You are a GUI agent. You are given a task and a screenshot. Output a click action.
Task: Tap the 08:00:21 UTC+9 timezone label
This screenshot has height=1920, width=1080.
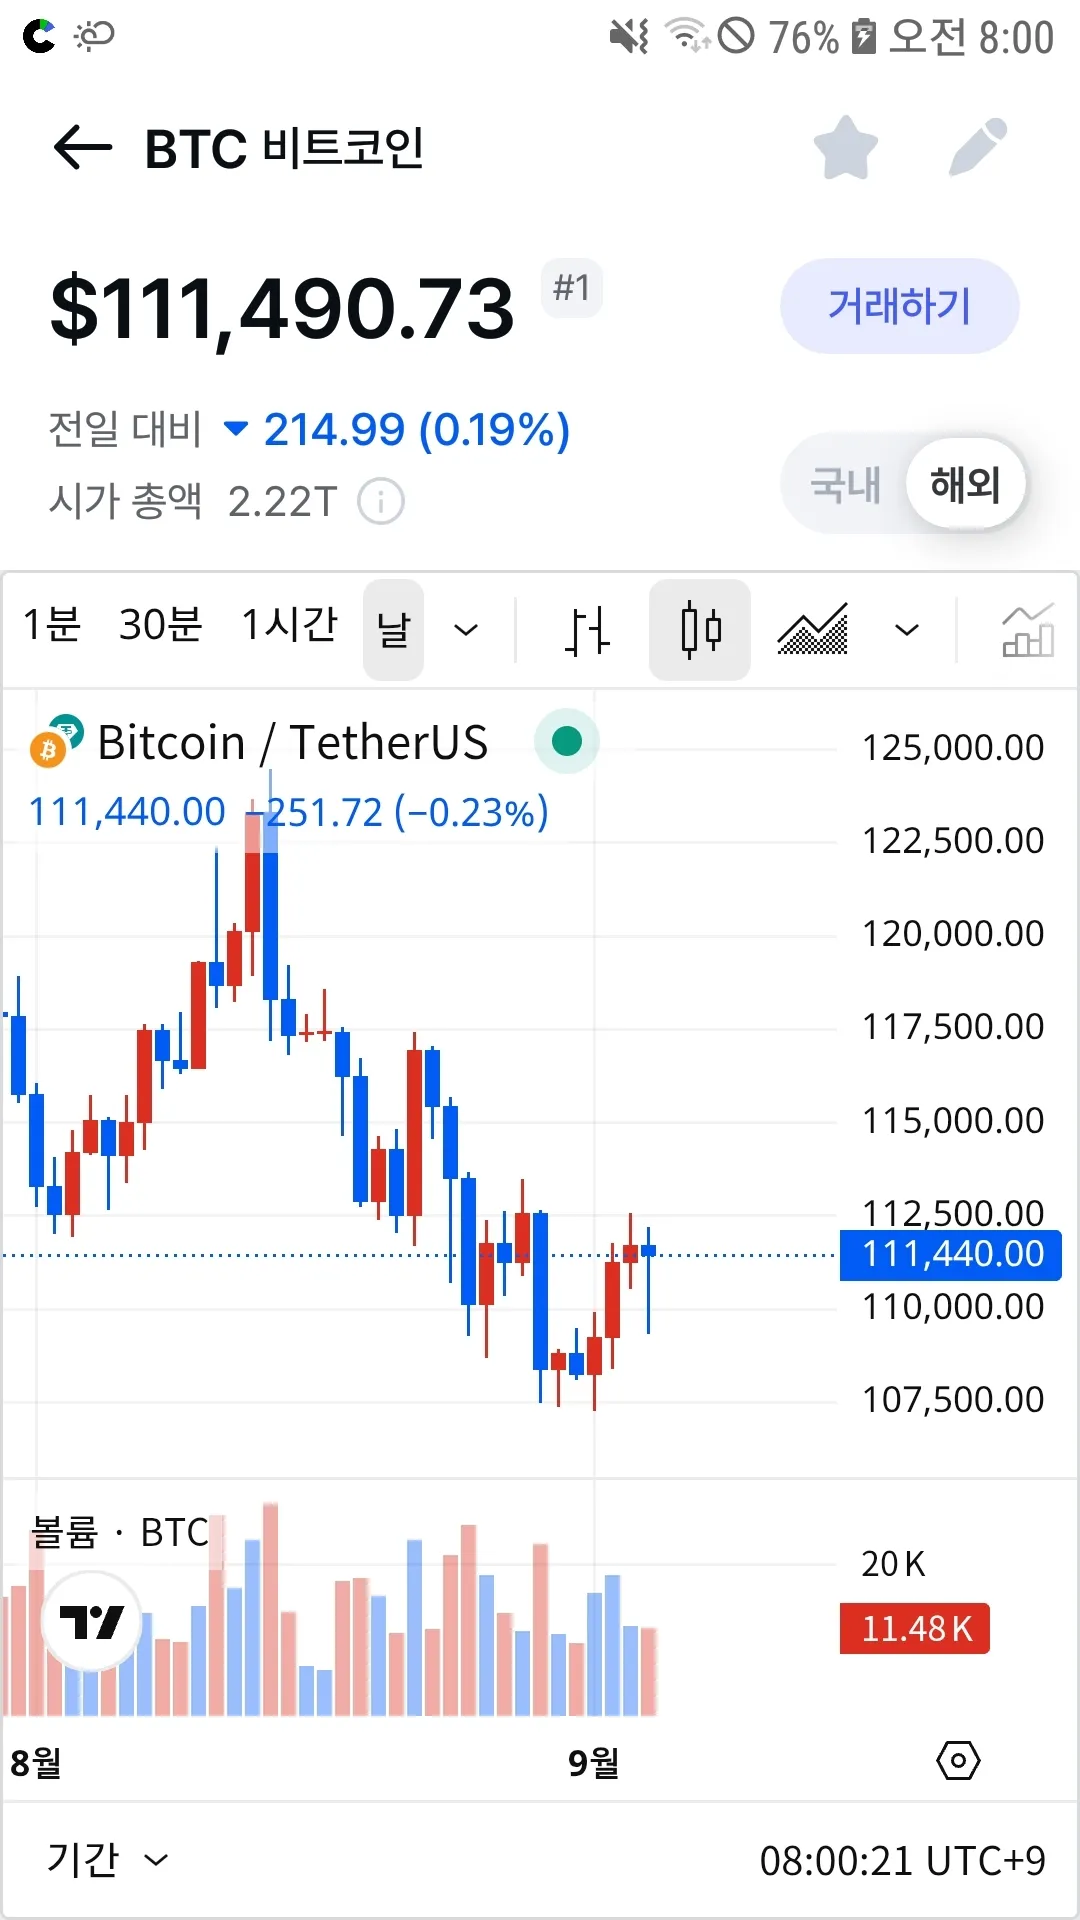tap(902, 1861)
